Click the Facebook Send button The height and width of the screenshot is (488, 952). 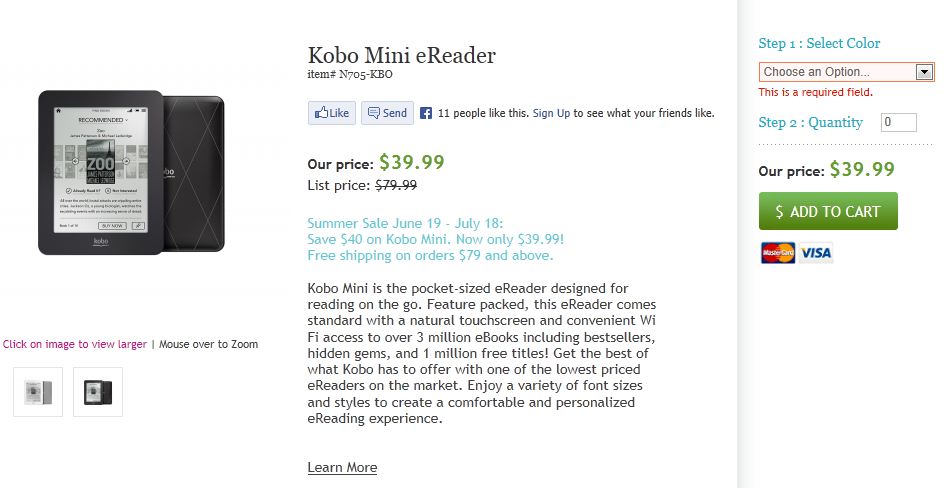coord(386,113)
